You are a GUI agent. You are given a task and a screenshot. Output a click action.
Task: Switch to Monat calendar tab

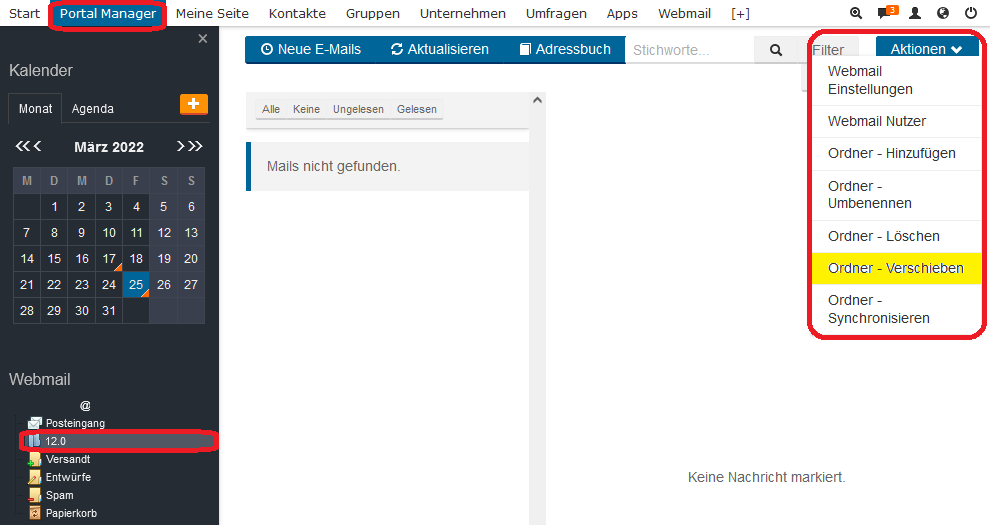(x=35, y=109)
